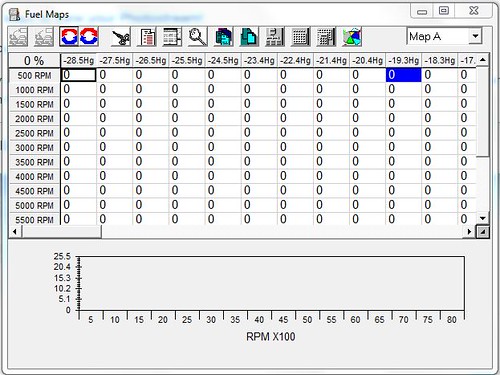
Task: Click the teal paste pages icon
Action: click(249, 37)
